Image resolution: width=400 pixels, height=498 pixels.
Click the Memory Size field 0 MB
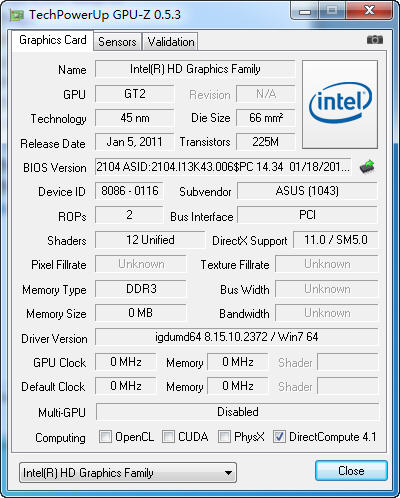coord(141,313)
